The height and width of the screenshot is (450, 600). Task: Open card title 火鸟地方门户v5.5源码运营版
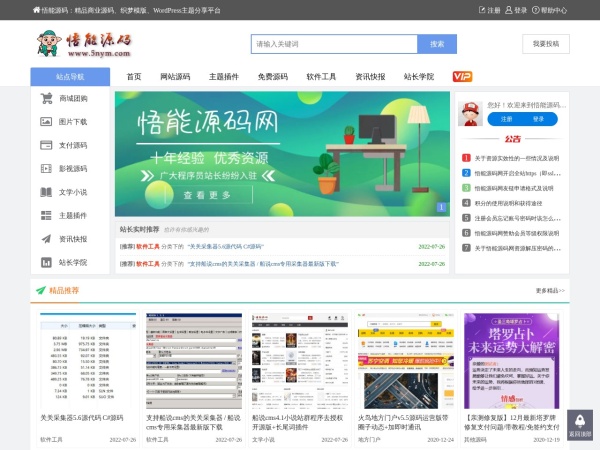tap(403, 422)
